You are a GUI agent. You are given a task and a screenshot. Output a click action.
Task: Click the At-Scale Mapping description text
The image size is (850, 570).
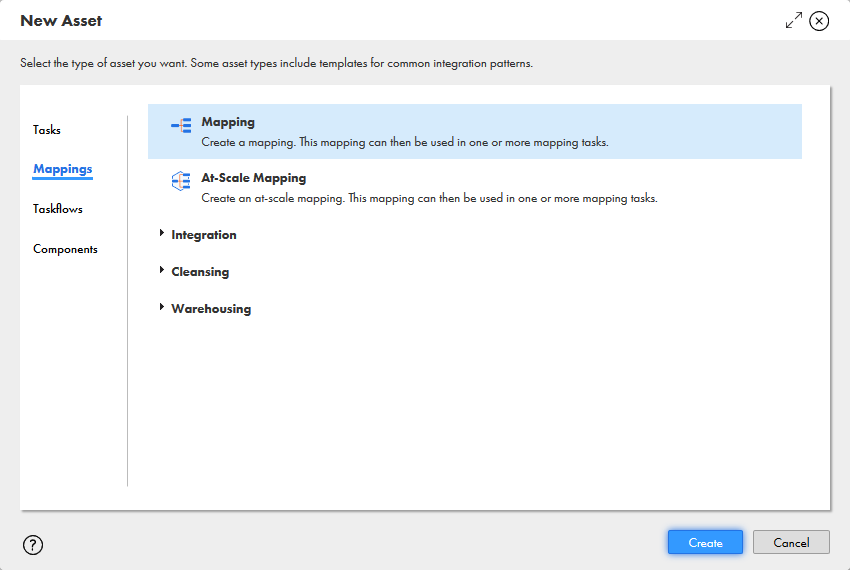click(429, 198)
